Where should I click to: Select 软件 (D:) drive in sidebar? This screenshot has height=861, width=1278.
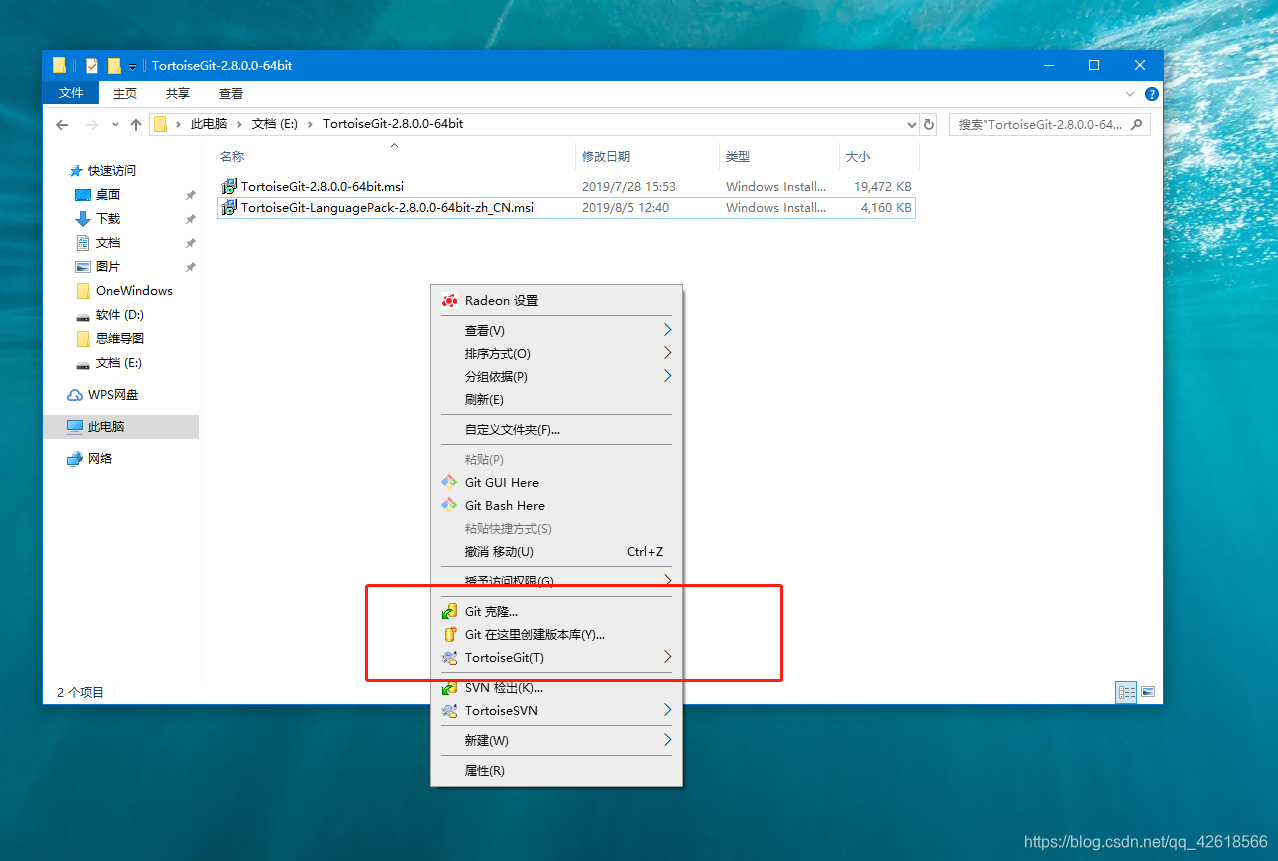pyautogui.click(x=119, y=315)
